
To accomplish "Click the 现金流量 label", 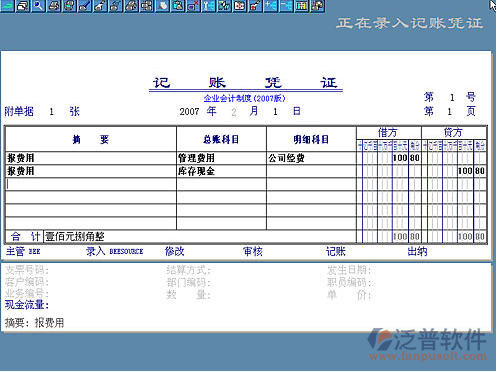I will coord(27,305).
